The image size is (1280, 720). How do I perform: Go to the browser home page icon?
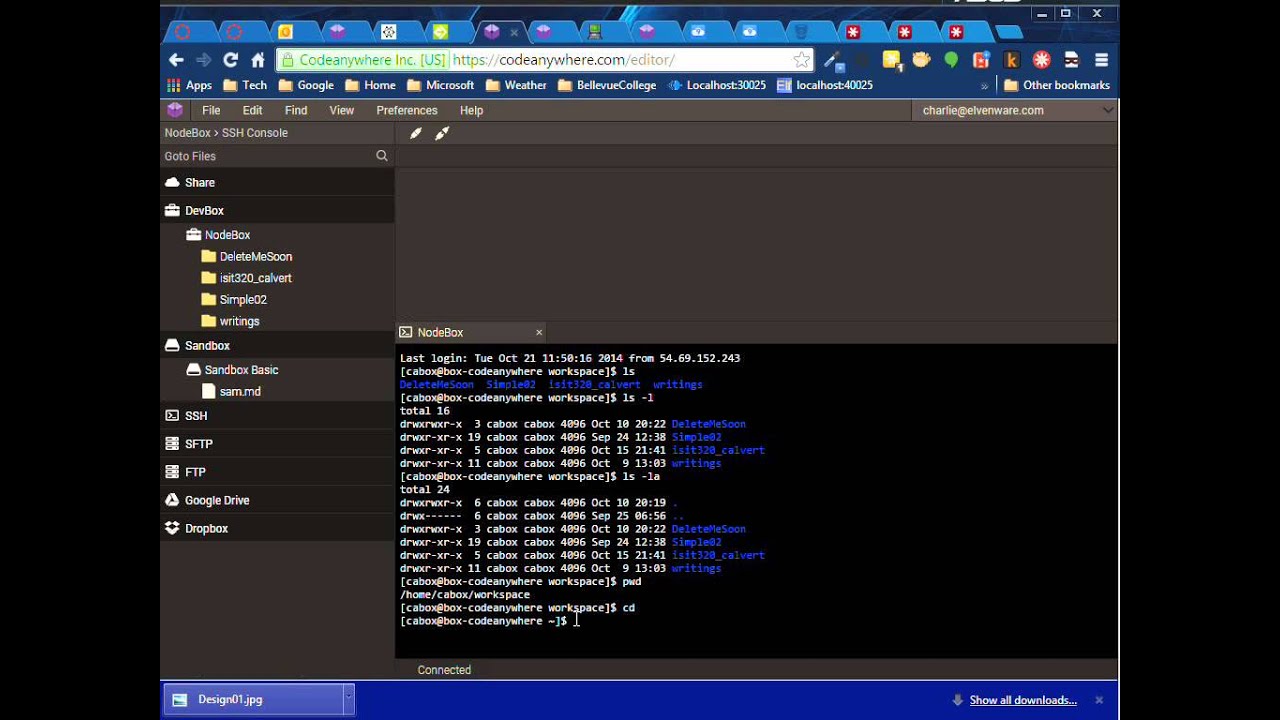pyautogui.click(x=258, y=60)
